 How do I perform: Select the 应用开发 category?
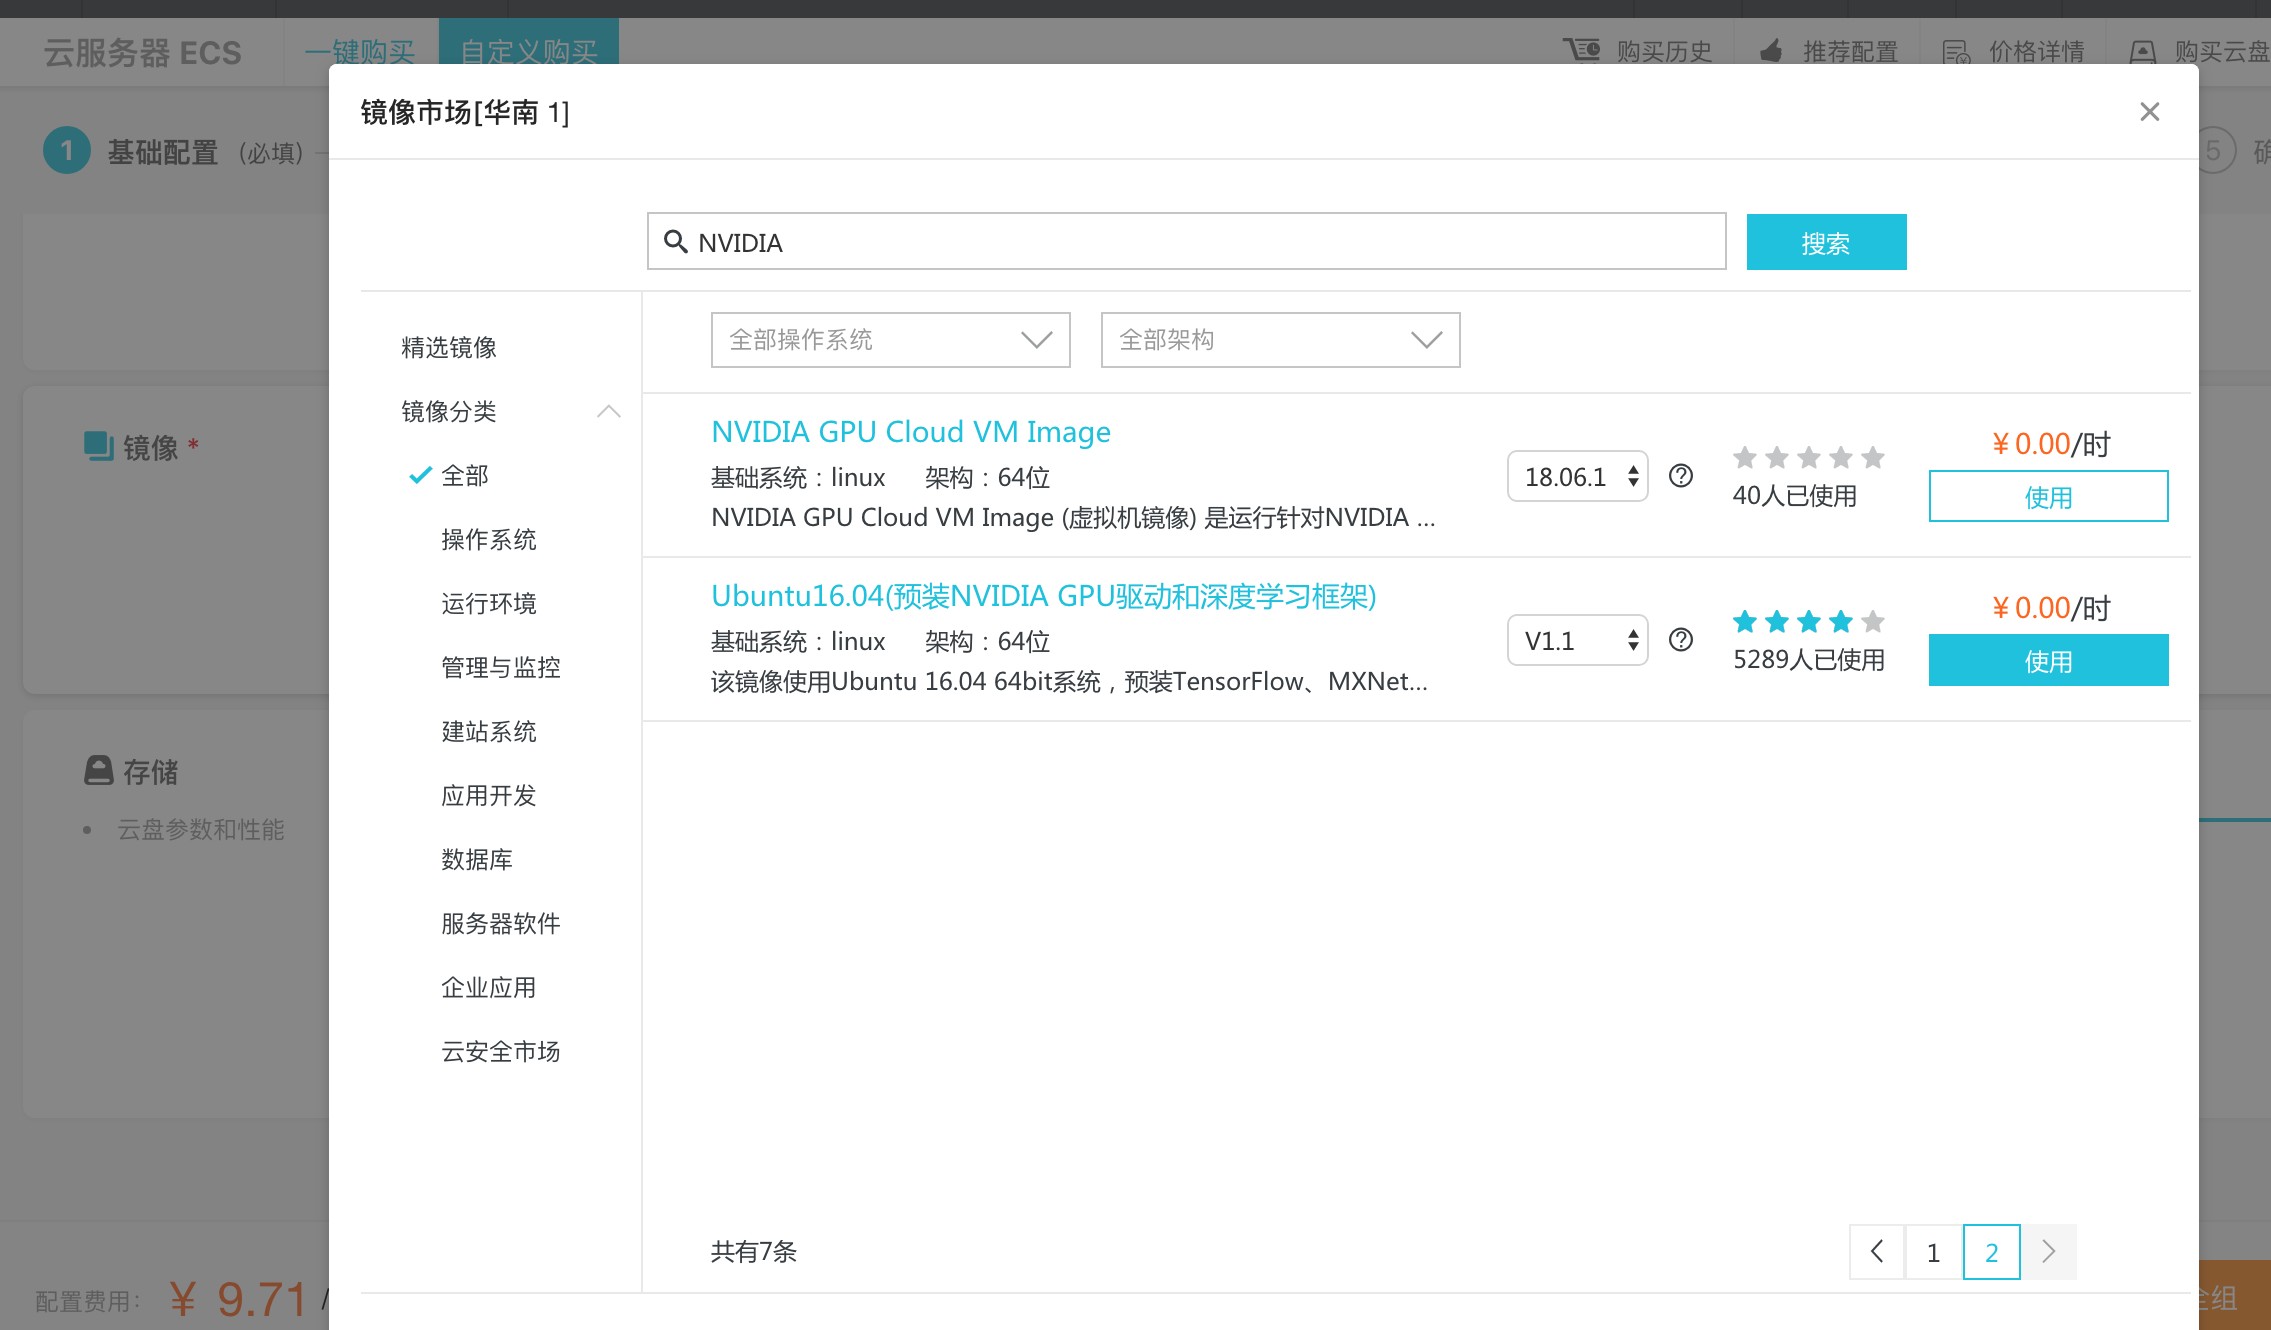coord(489,795)
